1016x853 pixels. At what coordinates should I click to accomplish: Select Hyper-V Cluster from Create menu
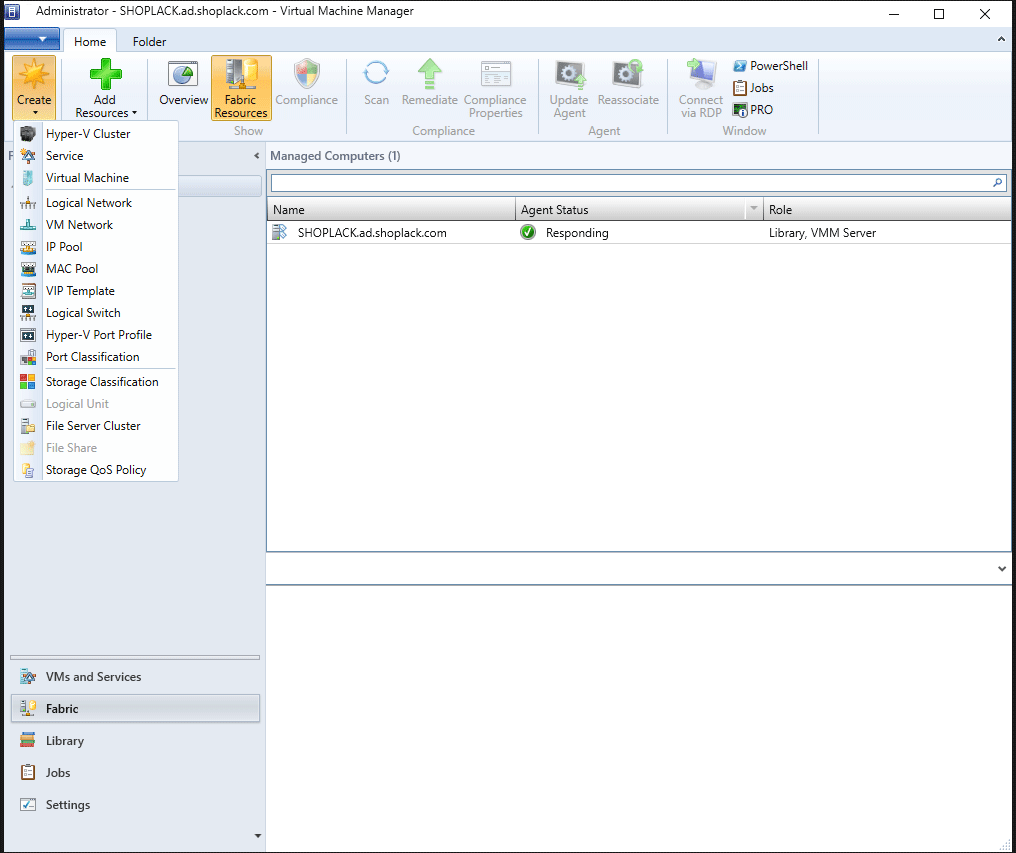(x=96, y=134)
